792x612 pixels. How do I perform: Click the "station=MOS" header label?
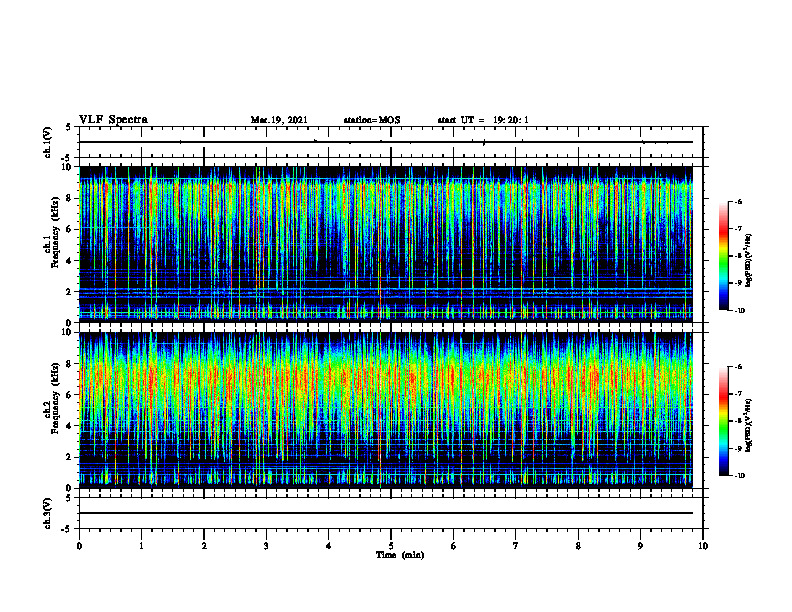pos(372,120)
